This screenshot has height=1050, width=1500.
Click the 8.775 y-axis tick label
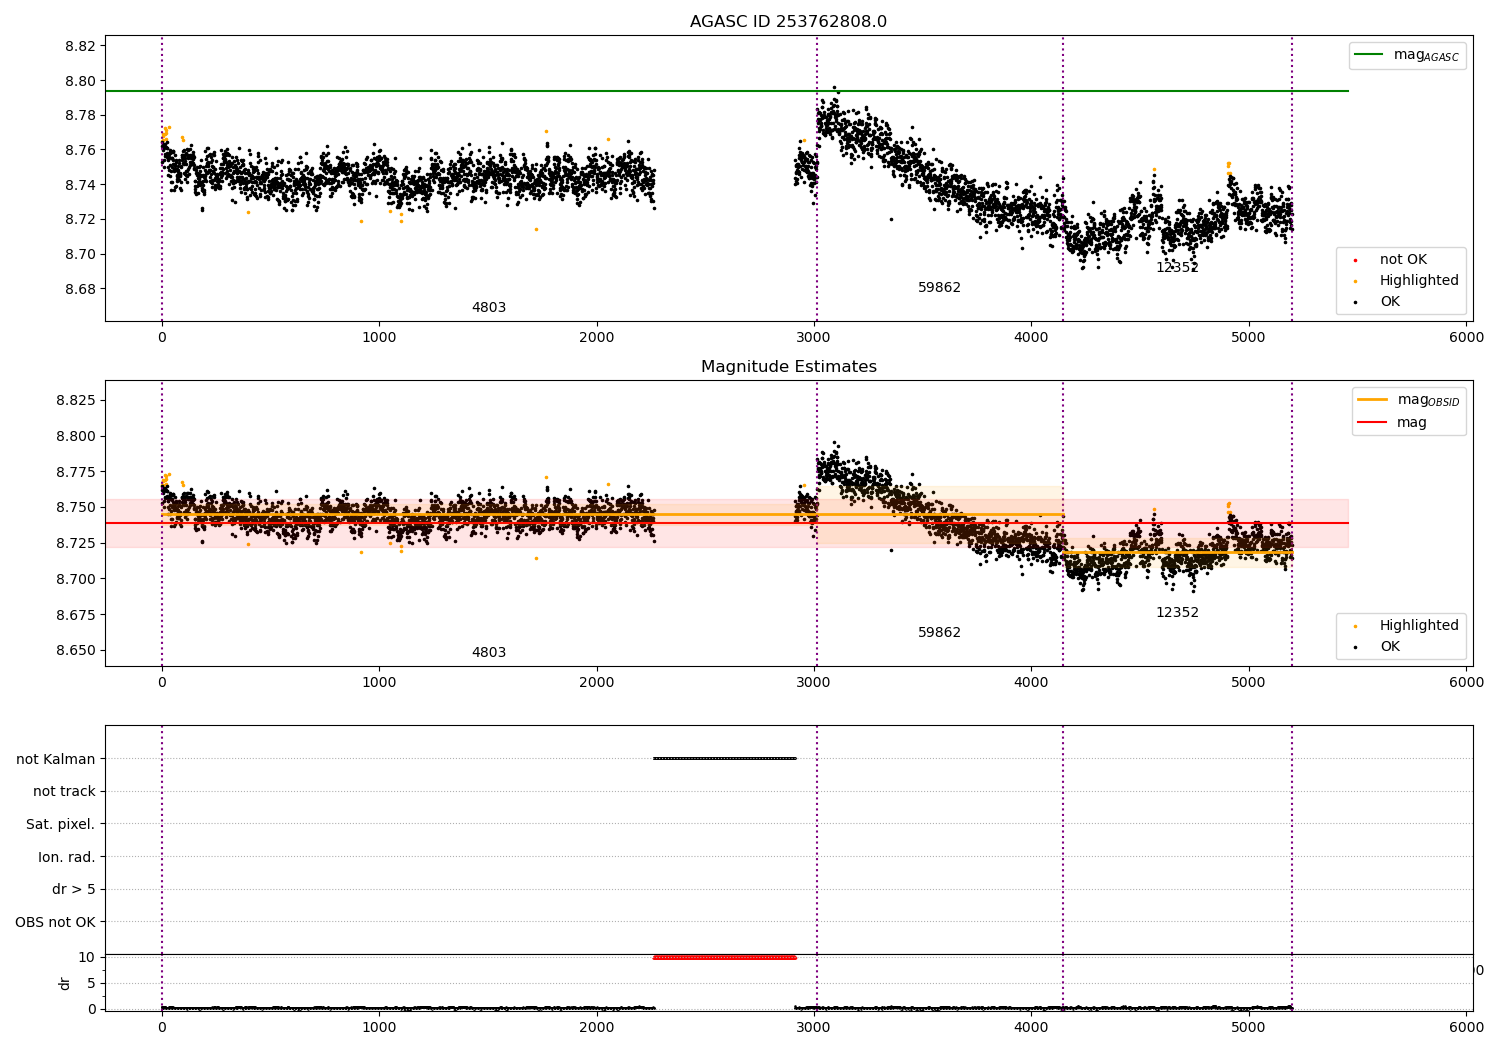tap(77, 472)
